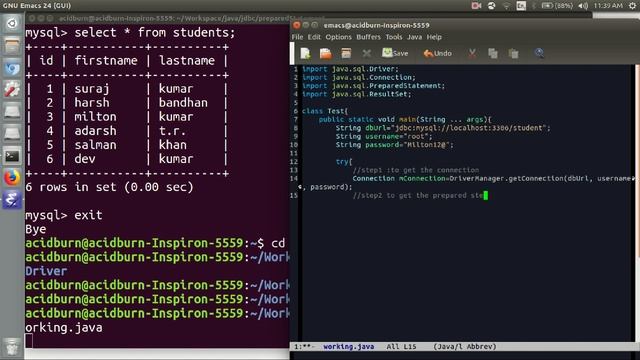Image resolution: width=640 pixels, height=360 pixels.
Task: Click the round indicator icon beside recorder
Action: (x=491, y=6)
